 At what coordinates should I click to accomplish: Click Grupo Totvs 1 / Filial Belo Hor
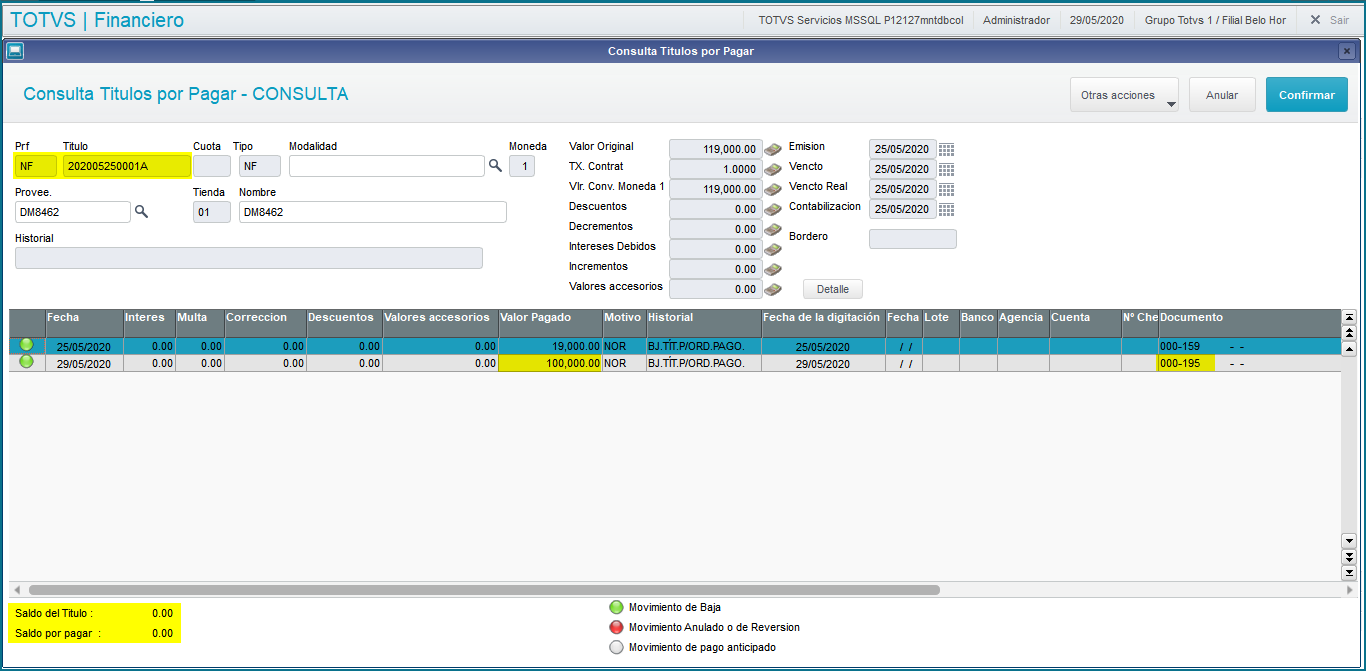tap(1215, 20)
